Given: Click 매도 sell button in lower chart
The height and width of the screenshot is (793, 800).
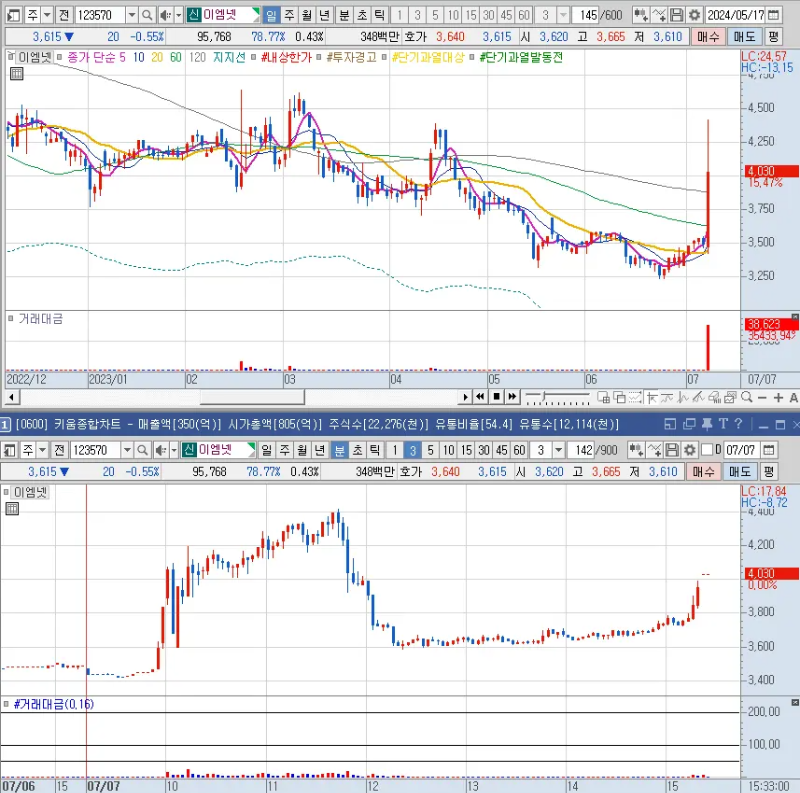Looking at the screenshot, I should (740, 472).
